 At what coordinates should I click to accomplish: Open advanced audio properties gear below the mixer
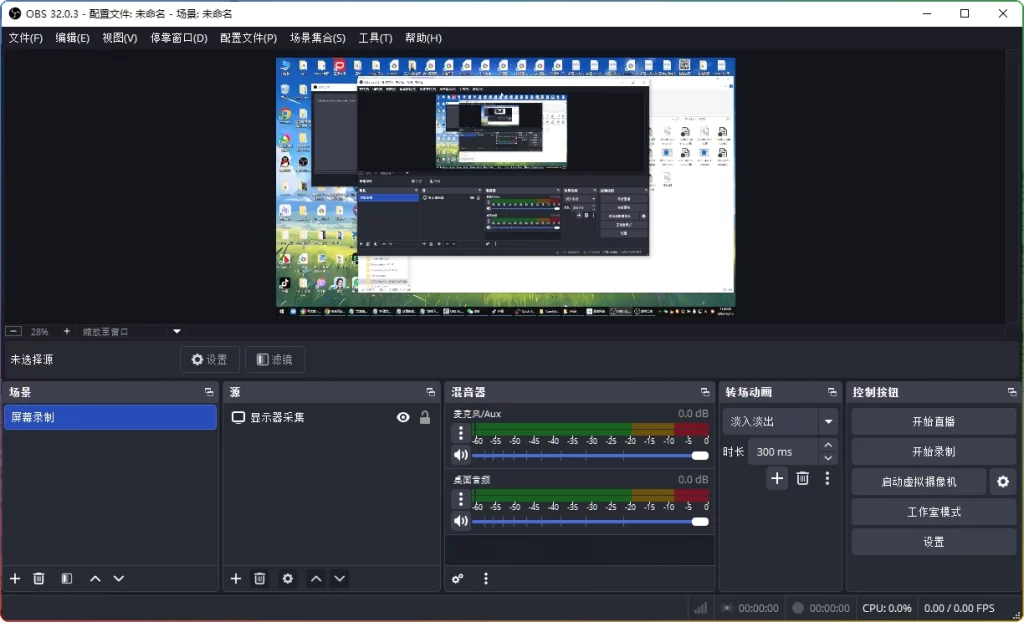pos(457,578)
